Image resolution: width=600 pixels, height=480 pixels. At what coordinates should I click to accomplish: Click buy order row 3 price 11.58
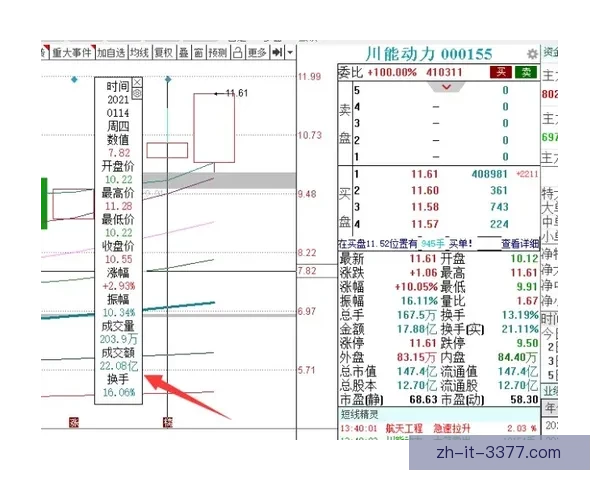(x=424, y=207)
